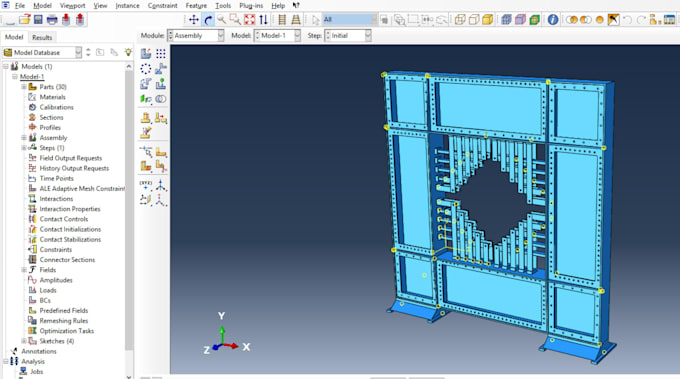680x379 pixels.
Task: Collapse the Model-1 tree node
Action: click(15, 77)
